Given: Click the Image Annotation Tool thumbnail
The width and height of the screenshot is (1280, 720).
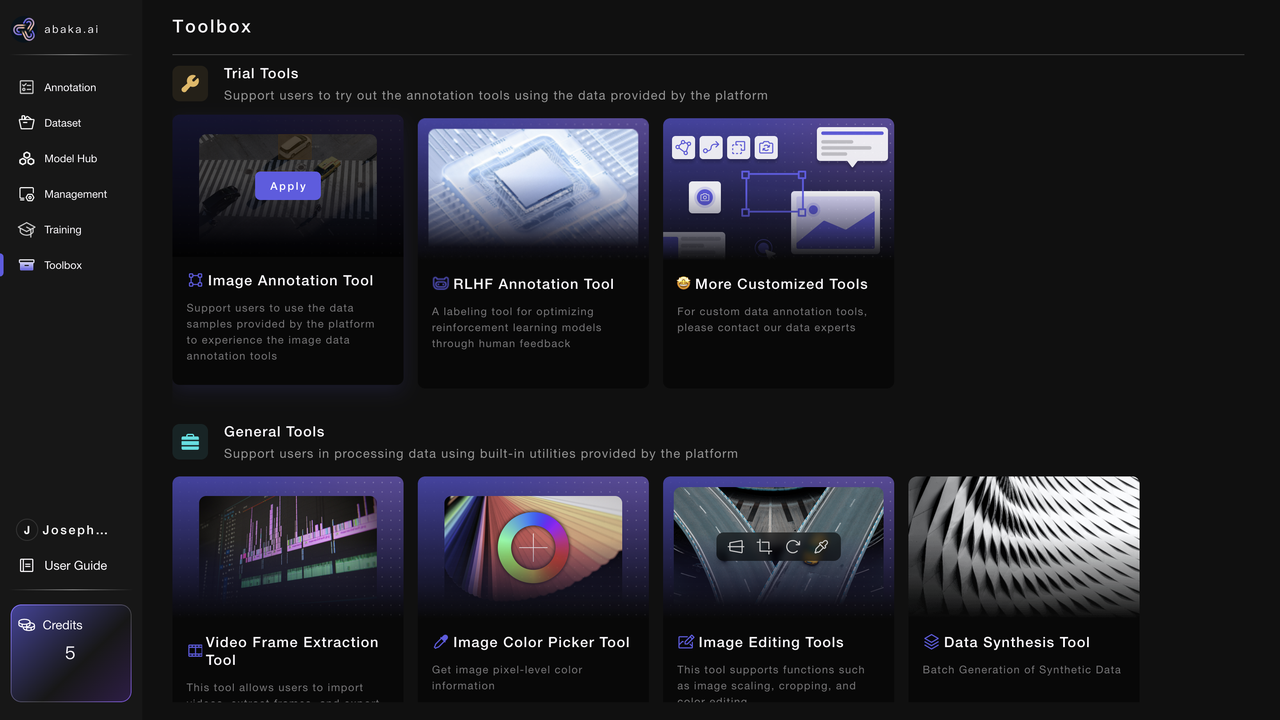Looking at the screenshot, I should pos(288,186).
